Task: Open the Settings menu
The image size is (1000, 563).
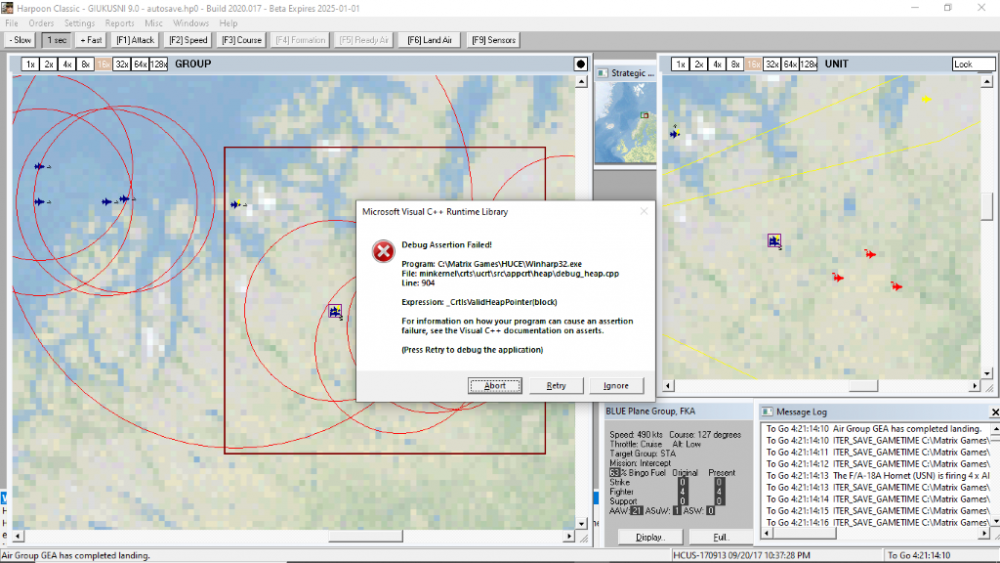Action: click(79, 23)
